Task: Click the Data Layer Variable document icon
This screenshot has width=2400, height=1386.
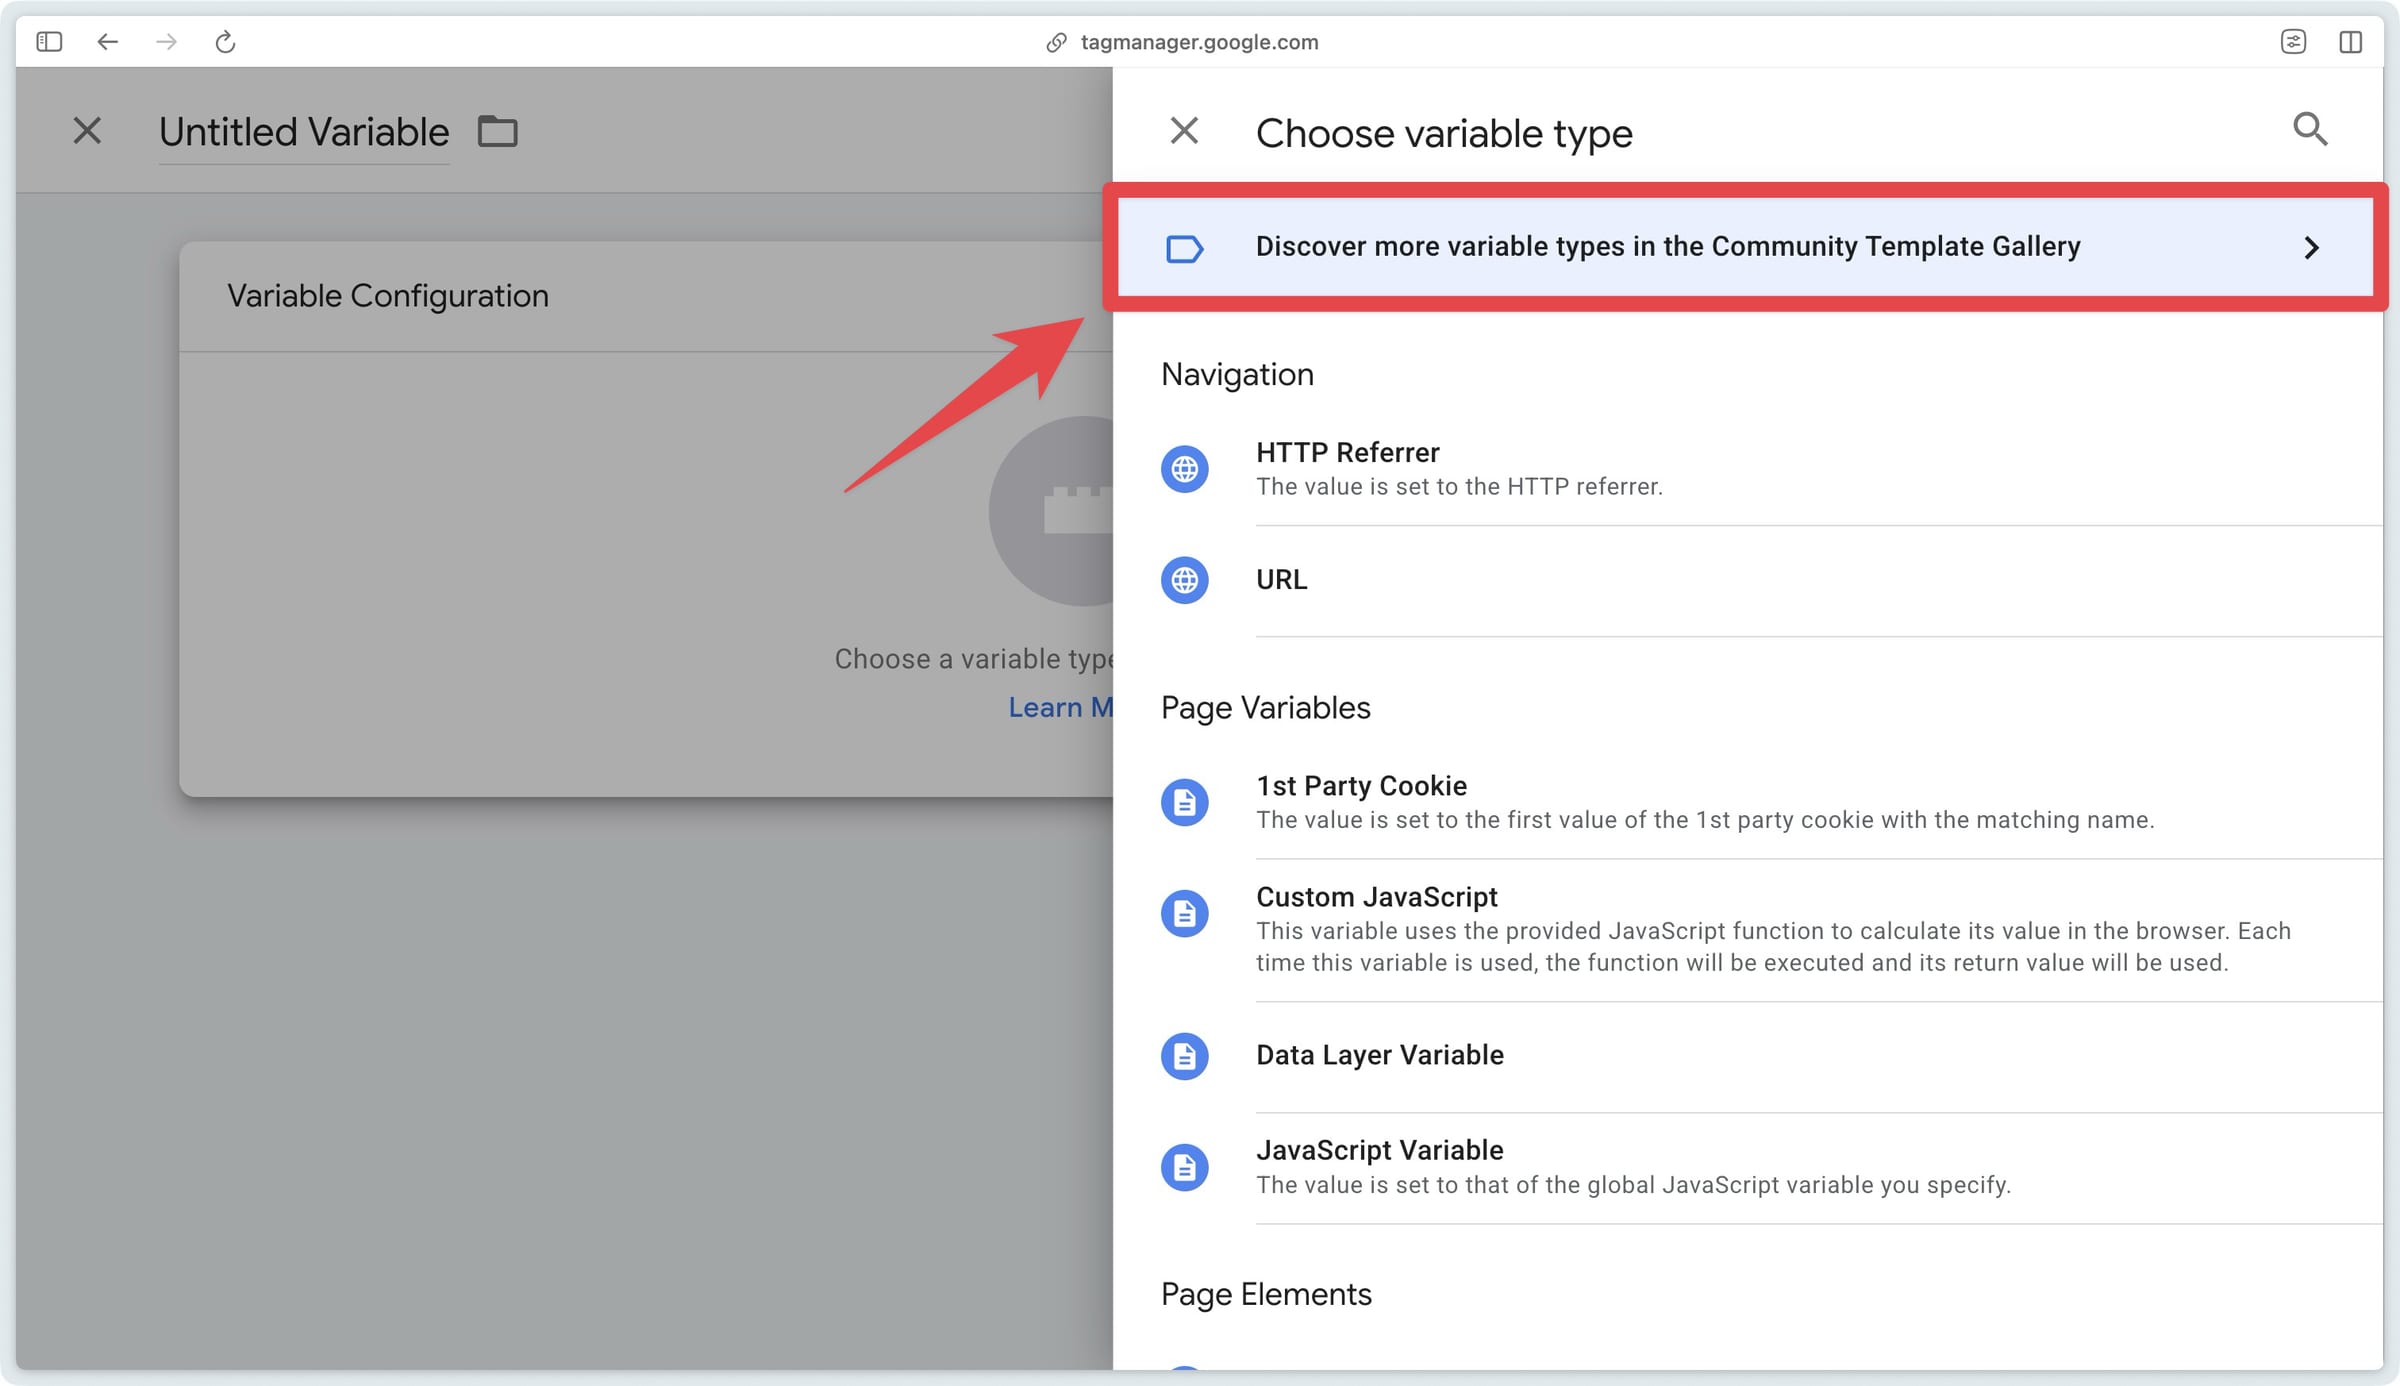Action: 1184,1056
